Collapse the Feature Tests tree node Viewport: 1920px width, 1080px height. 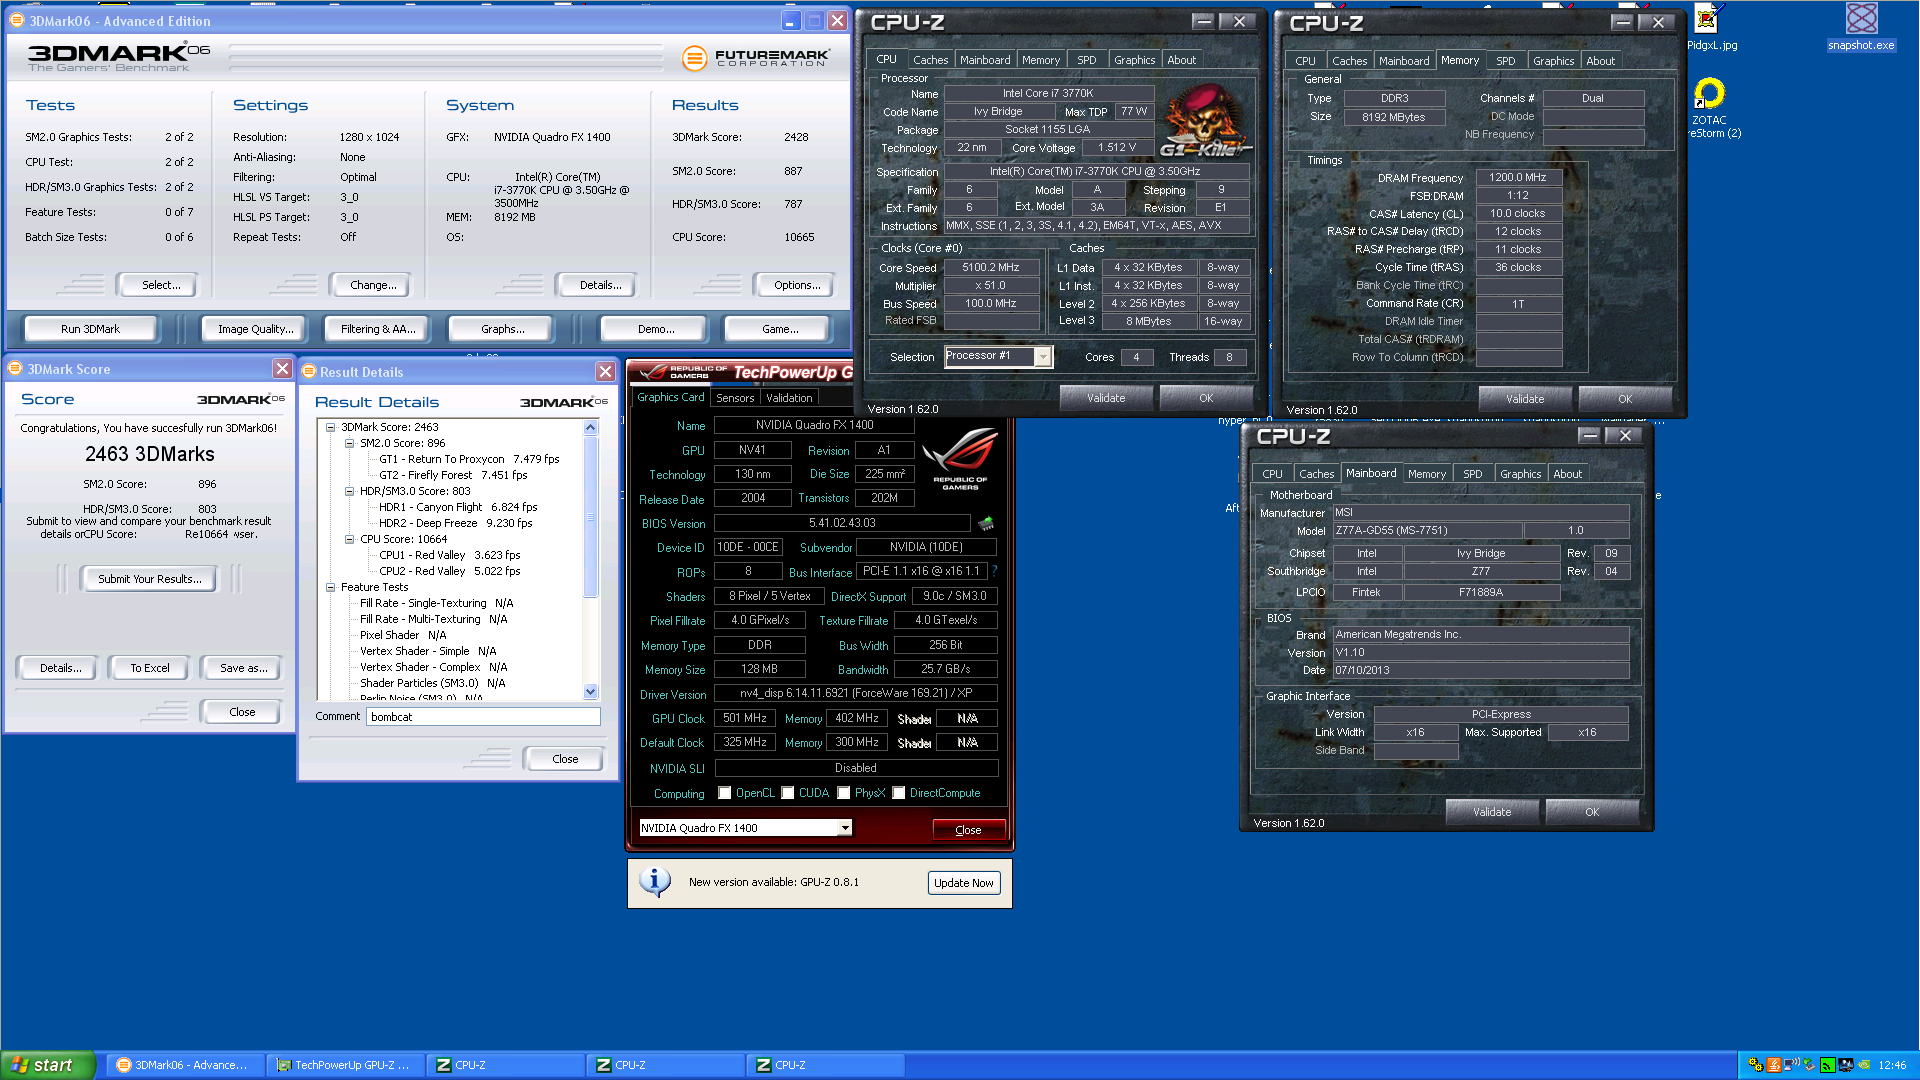click(x=330, y=587)
